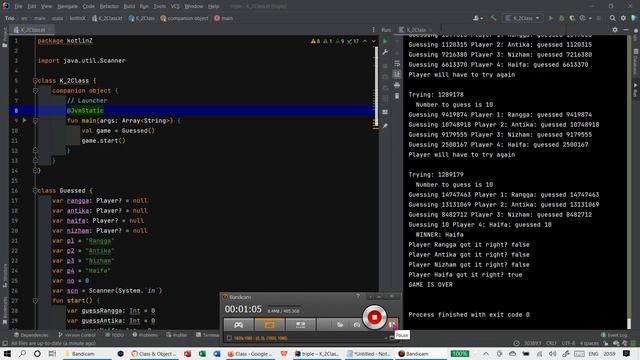Open Event Log in status bar
This screenshot has width=640, height=360.
coord(614,335)
